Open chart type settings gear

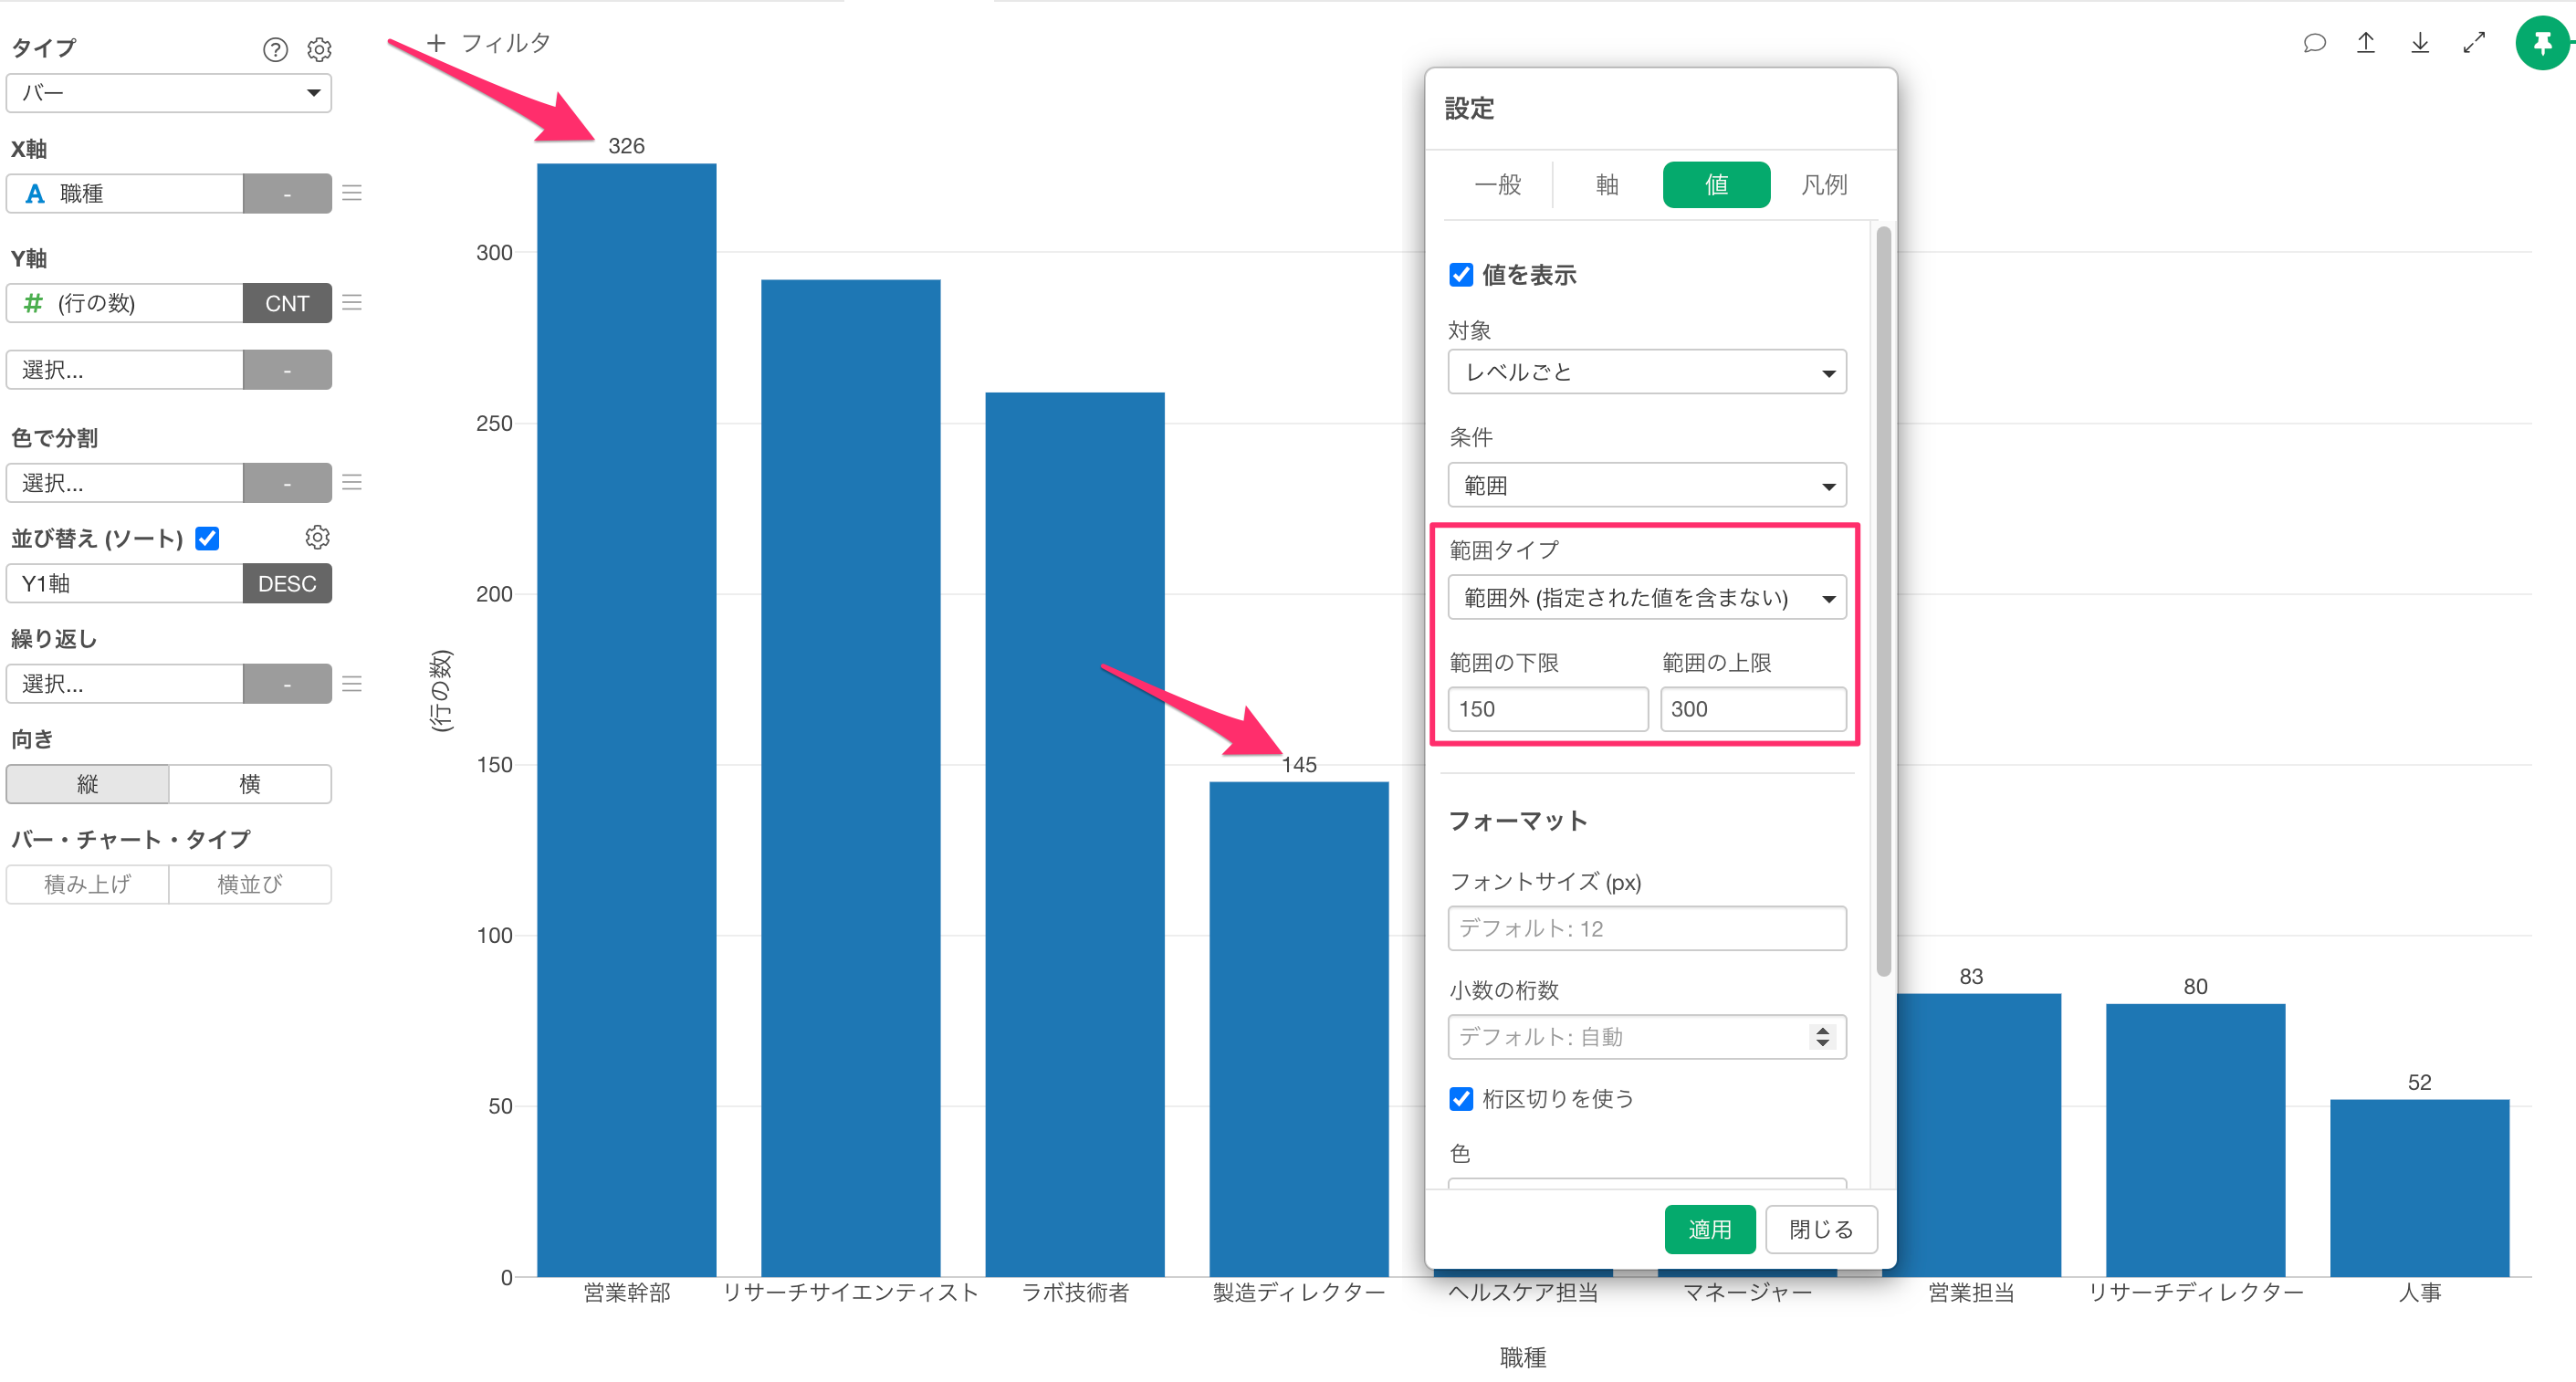319,49
